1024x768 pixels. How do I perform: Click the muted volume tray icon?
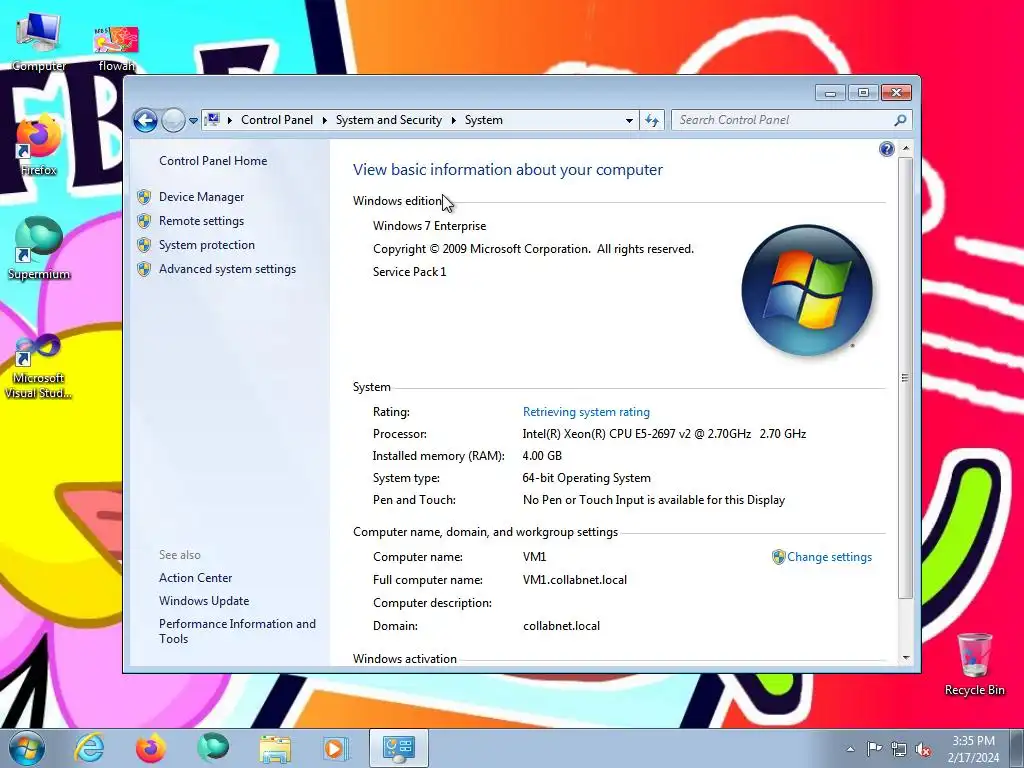[x=923, y=749]
